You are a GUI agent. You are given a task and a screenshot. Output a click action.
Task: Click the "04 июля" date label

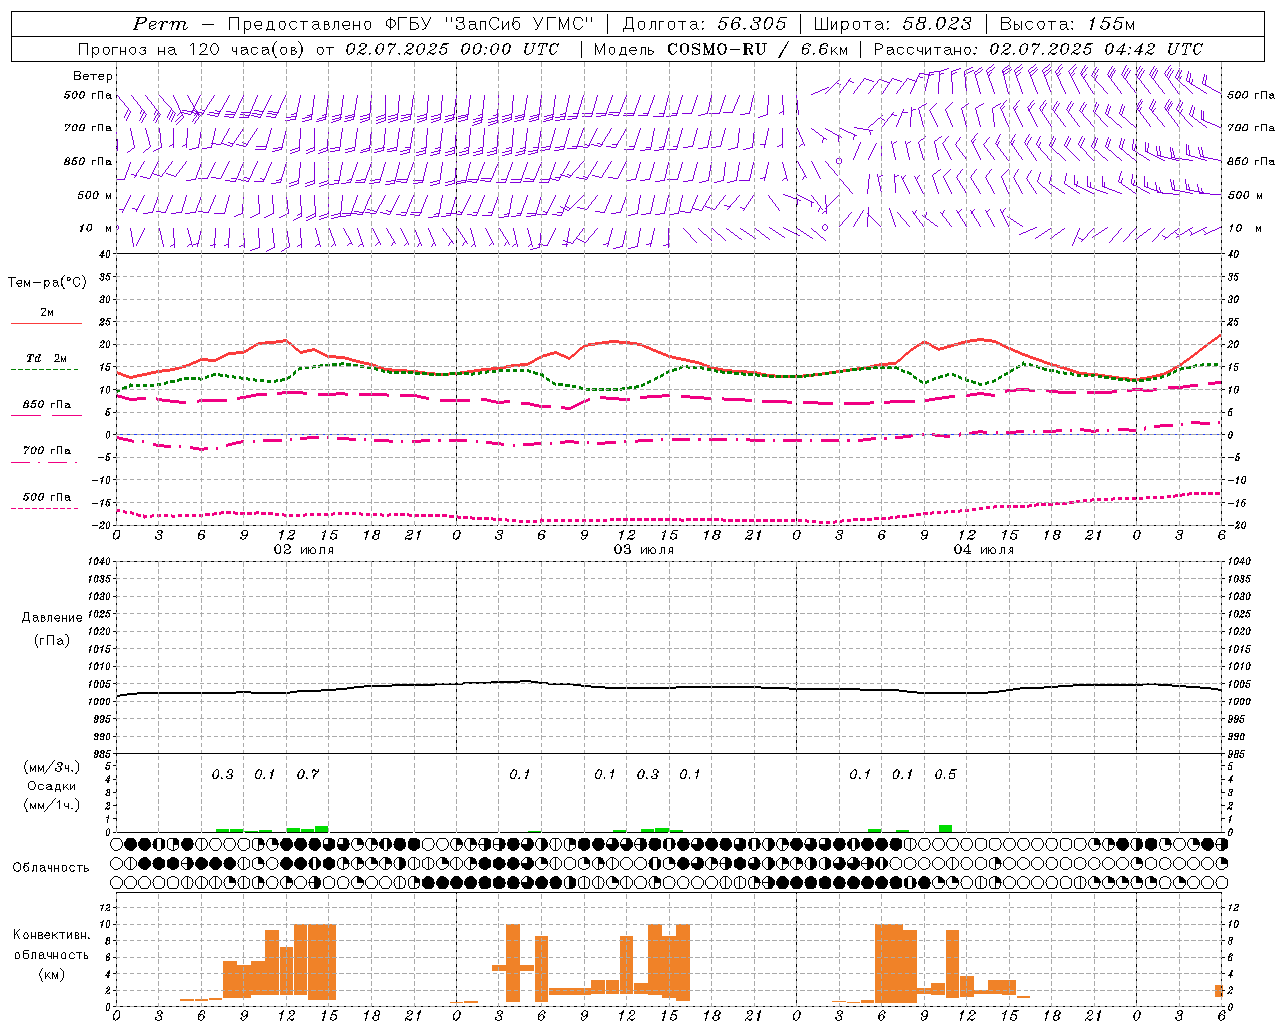(984, 550)
